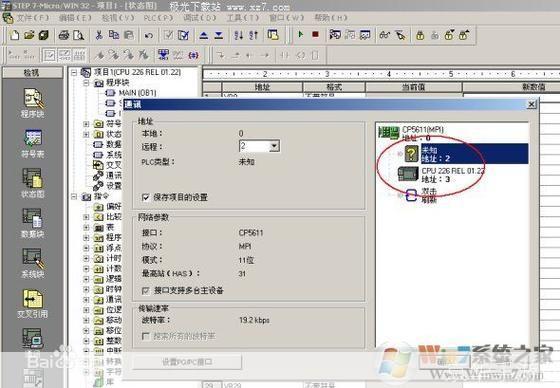
Task: Select the CP5611(MPI) interface entry
Action: point(411,133)
